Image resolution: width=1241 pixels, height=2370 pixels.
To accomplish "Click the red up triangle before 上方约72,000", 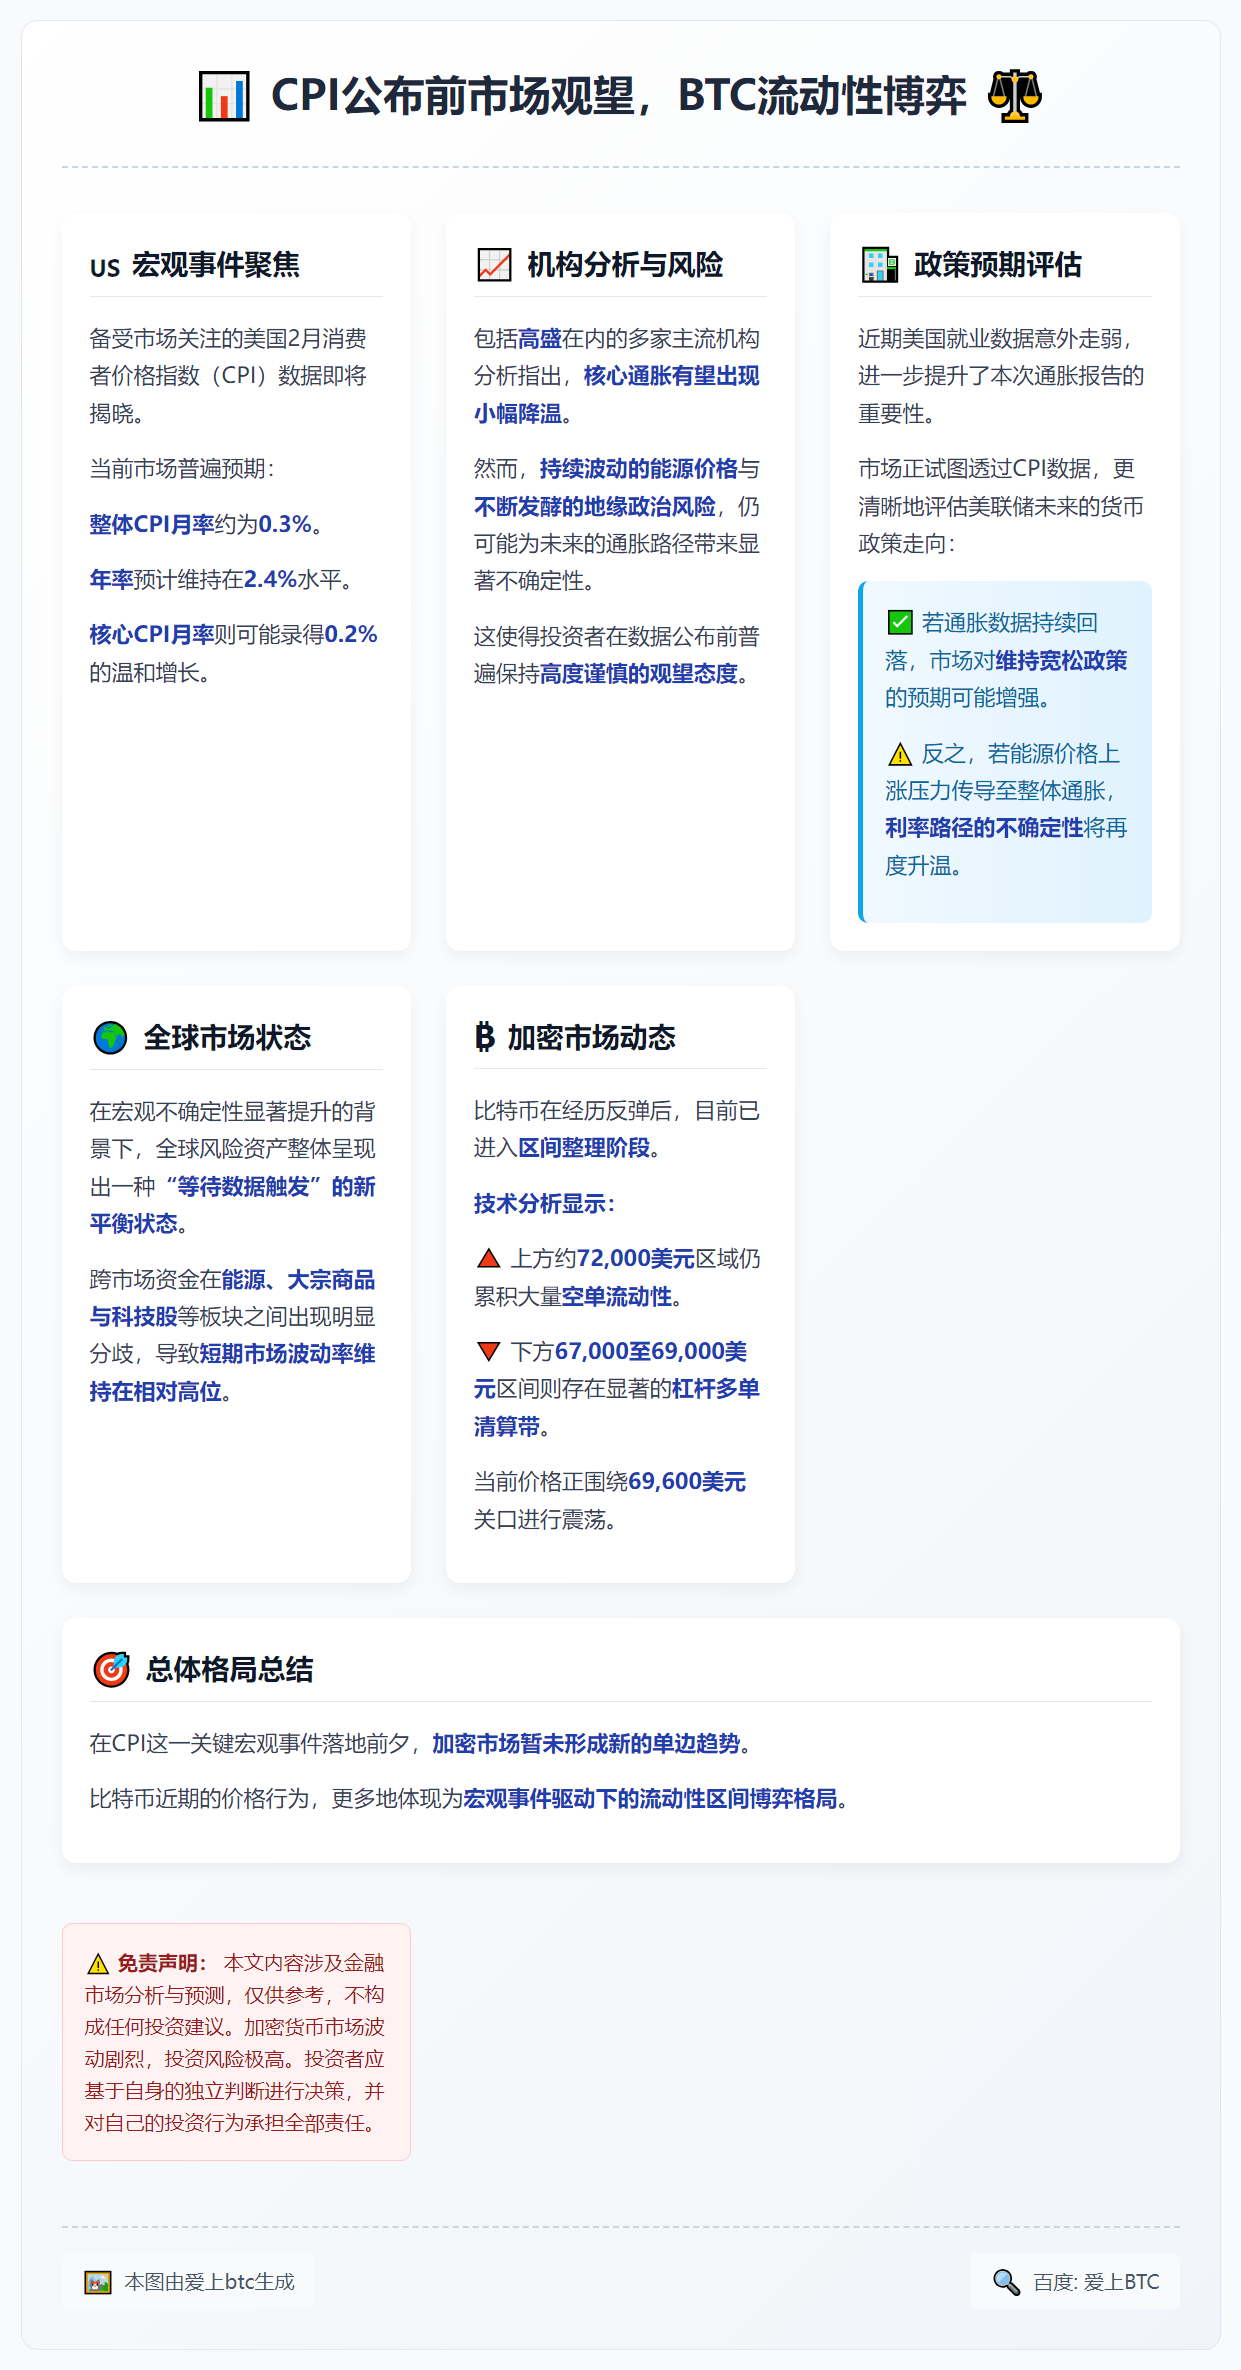I will (x=488, y=1259).
